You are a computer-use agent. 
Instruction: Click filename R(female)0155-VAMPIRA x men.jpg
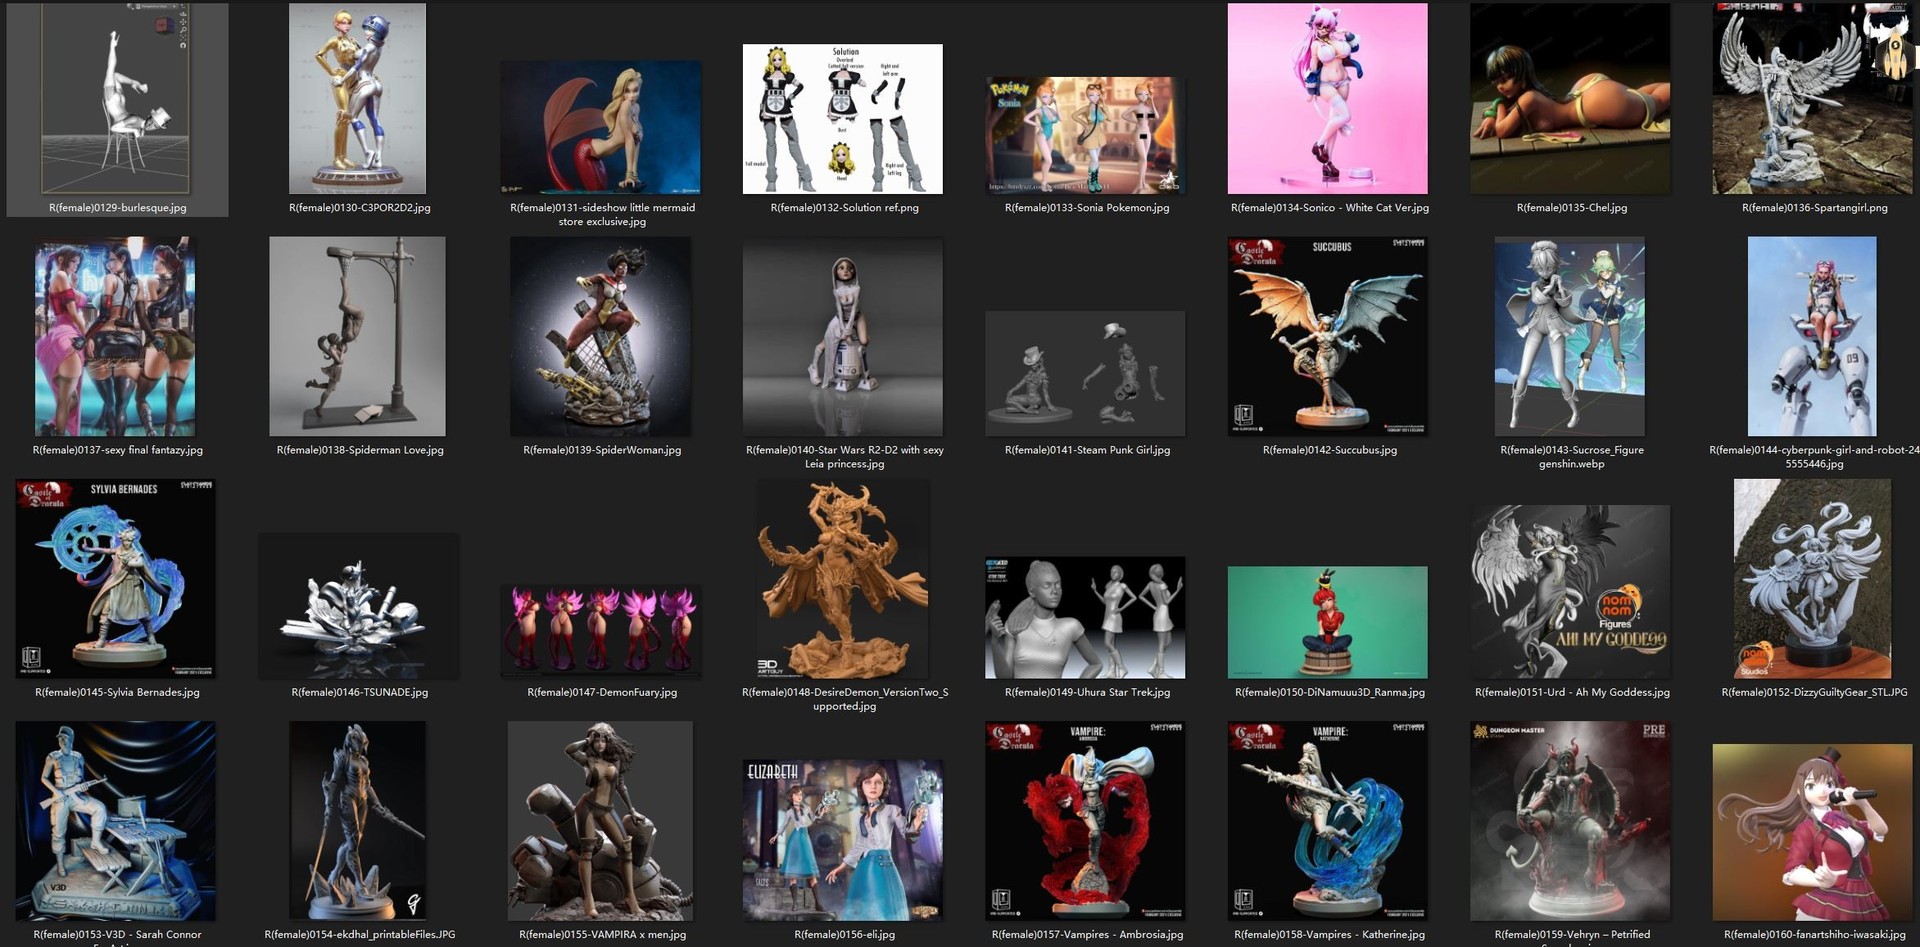[x=602, y=935]
